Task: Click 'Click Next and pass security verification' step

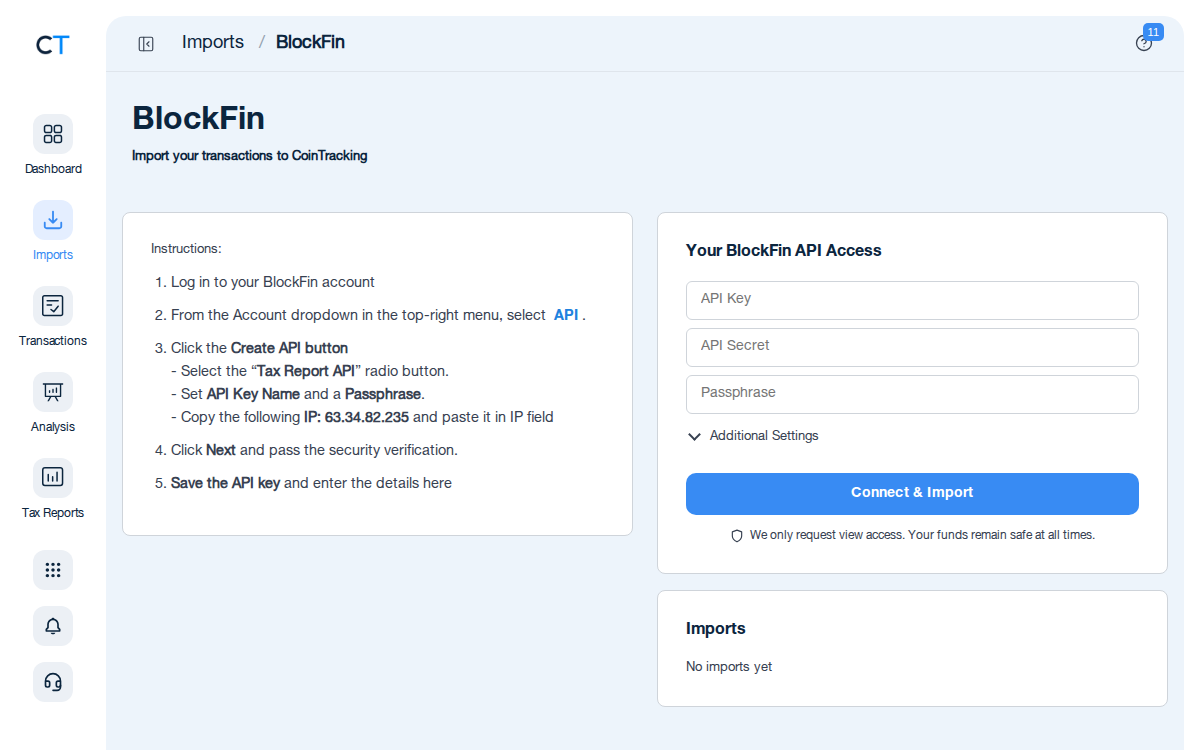Action: click(x=314, y=450)
